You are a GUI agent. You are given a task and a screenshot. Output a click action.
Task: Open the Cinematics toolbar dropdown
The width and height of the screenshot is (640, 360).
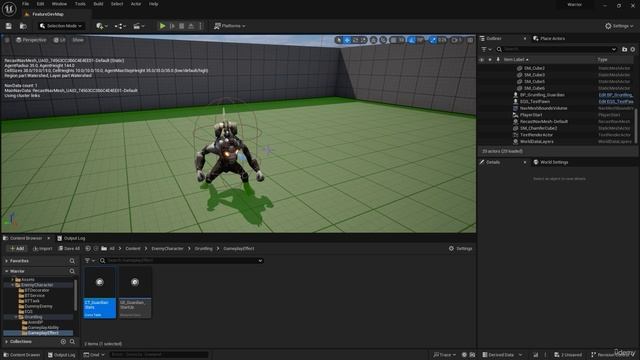(x=139, y=26)
